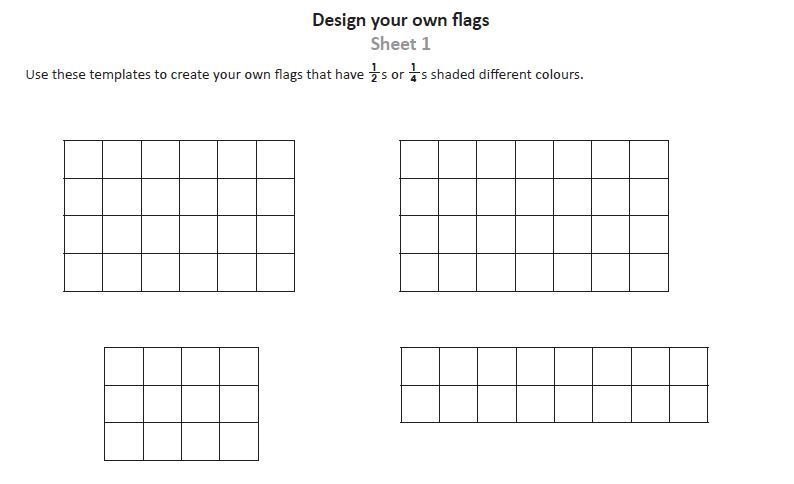Click the 'Design your own flags' title
The height and width of the screenshot is (484, 794).
(401, 20)
